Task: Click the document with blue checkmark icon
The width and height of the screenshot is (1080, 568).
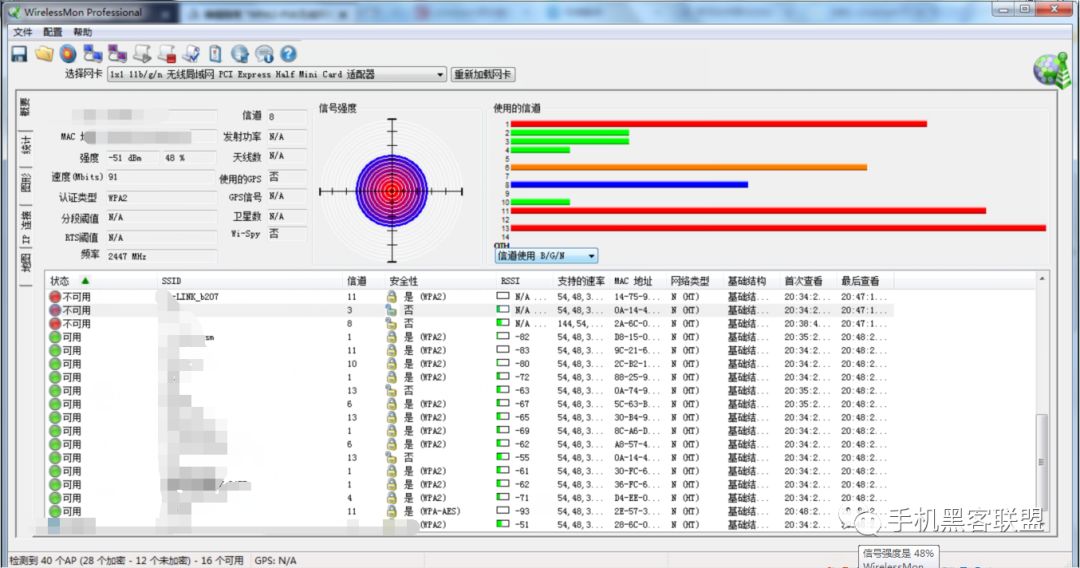Action: click(x=191, y=54)
